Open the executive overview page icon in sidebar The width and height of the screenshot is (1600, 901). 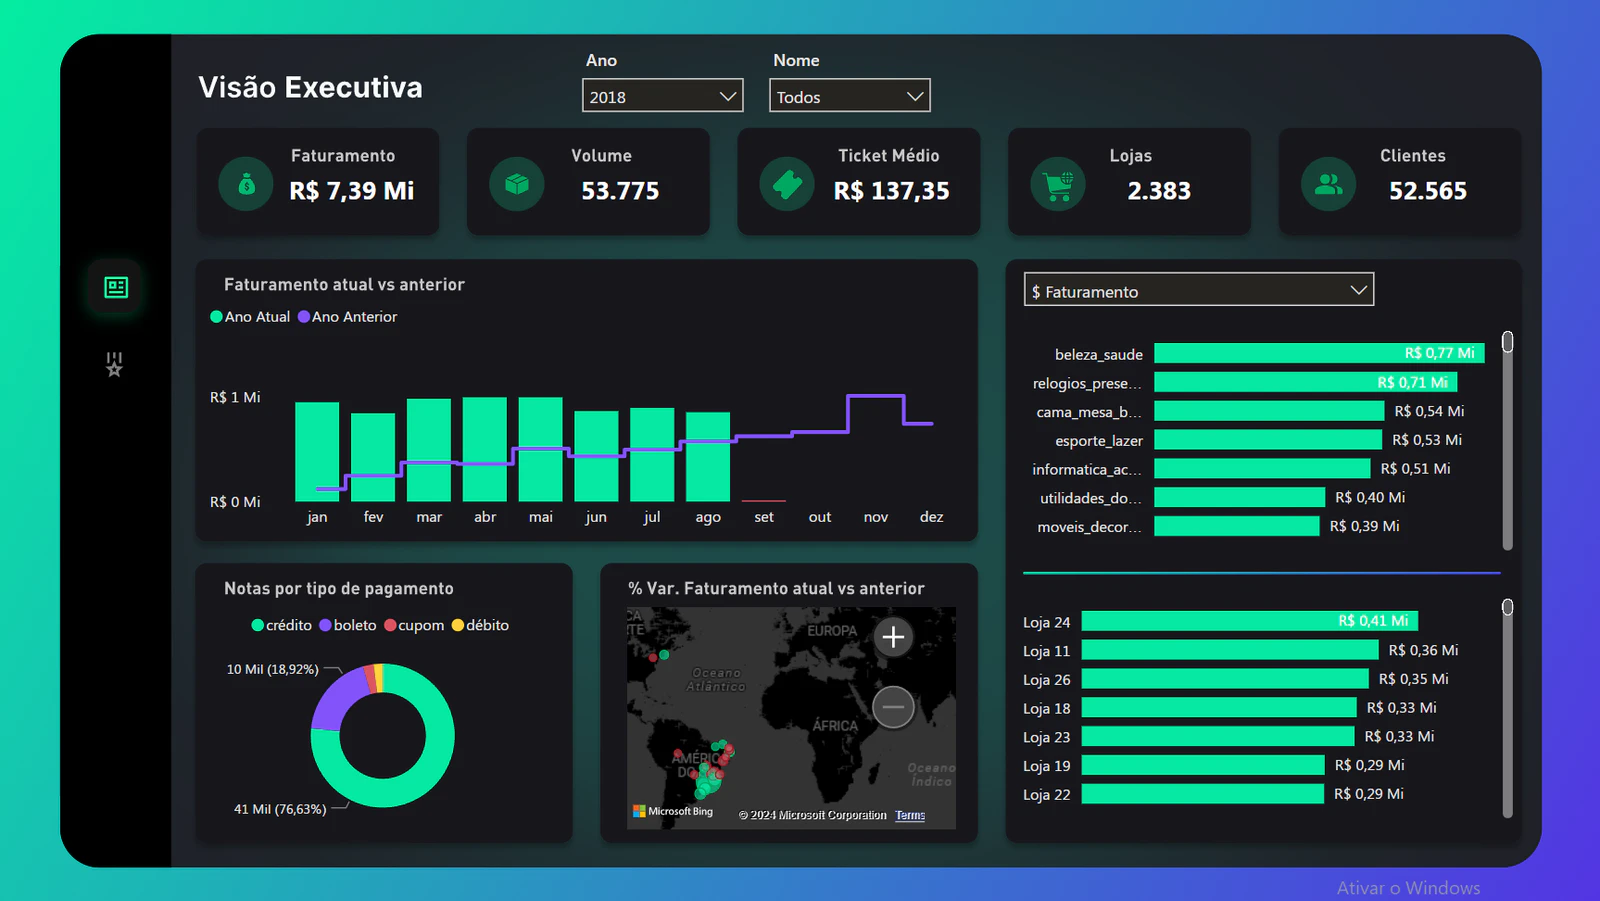(x=116, y=288)
